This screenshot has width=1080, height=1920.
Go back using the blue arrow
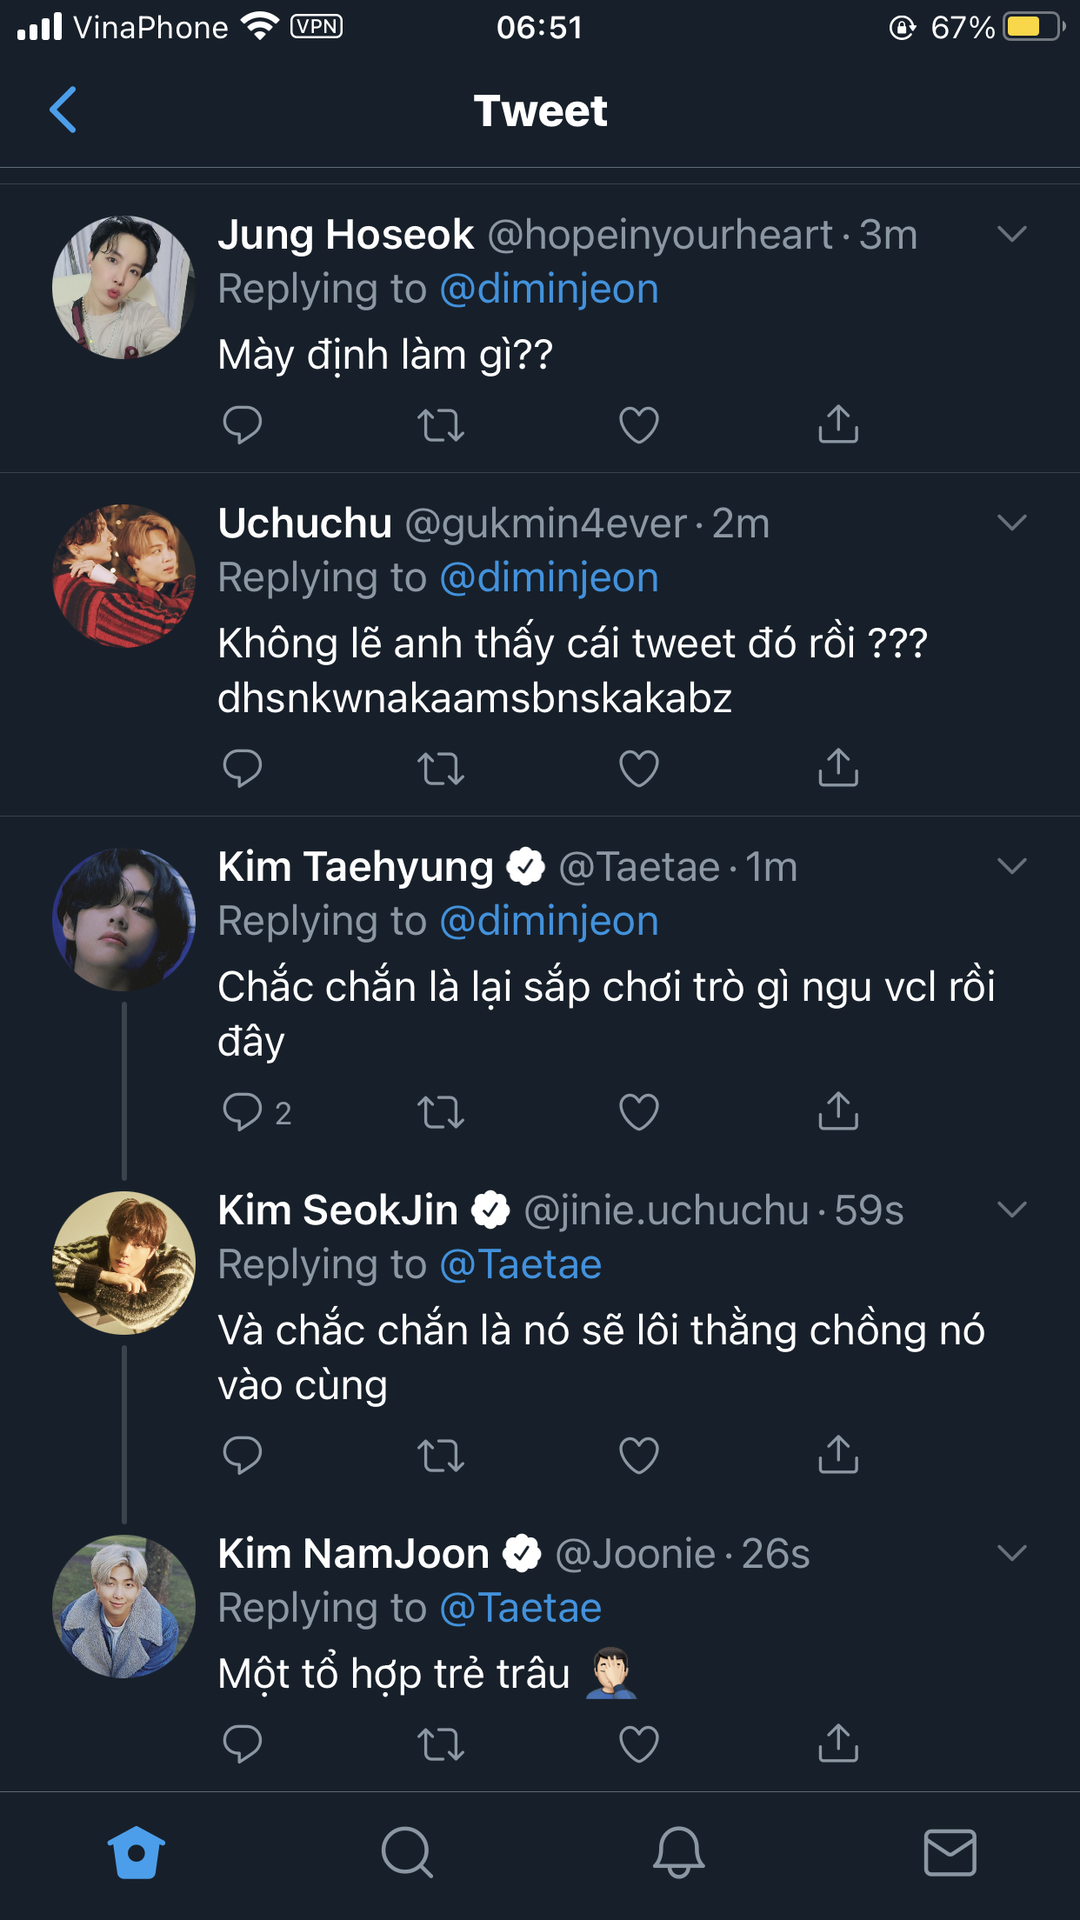[63, 110]
